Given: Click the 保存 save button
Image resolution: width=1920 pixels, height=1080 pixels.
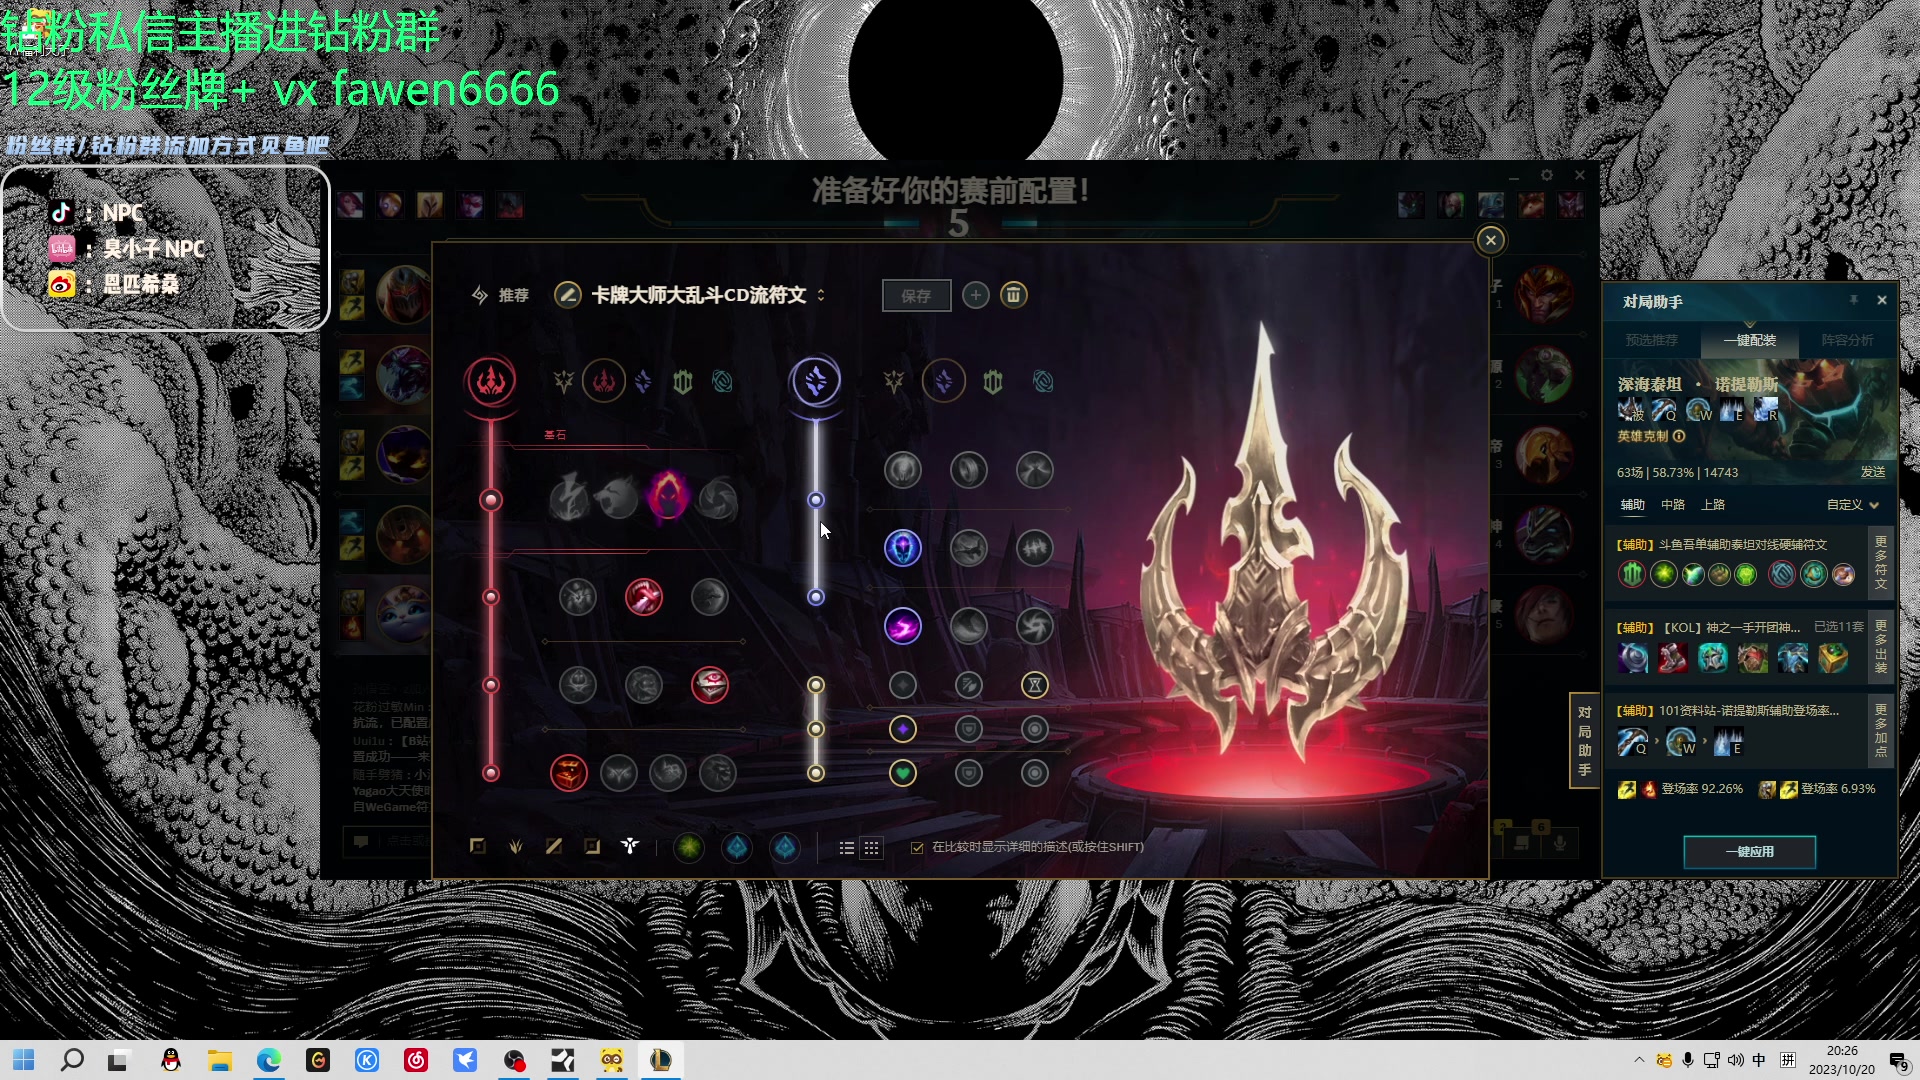Looking at the screenshot, I should (x=916, y=296).
